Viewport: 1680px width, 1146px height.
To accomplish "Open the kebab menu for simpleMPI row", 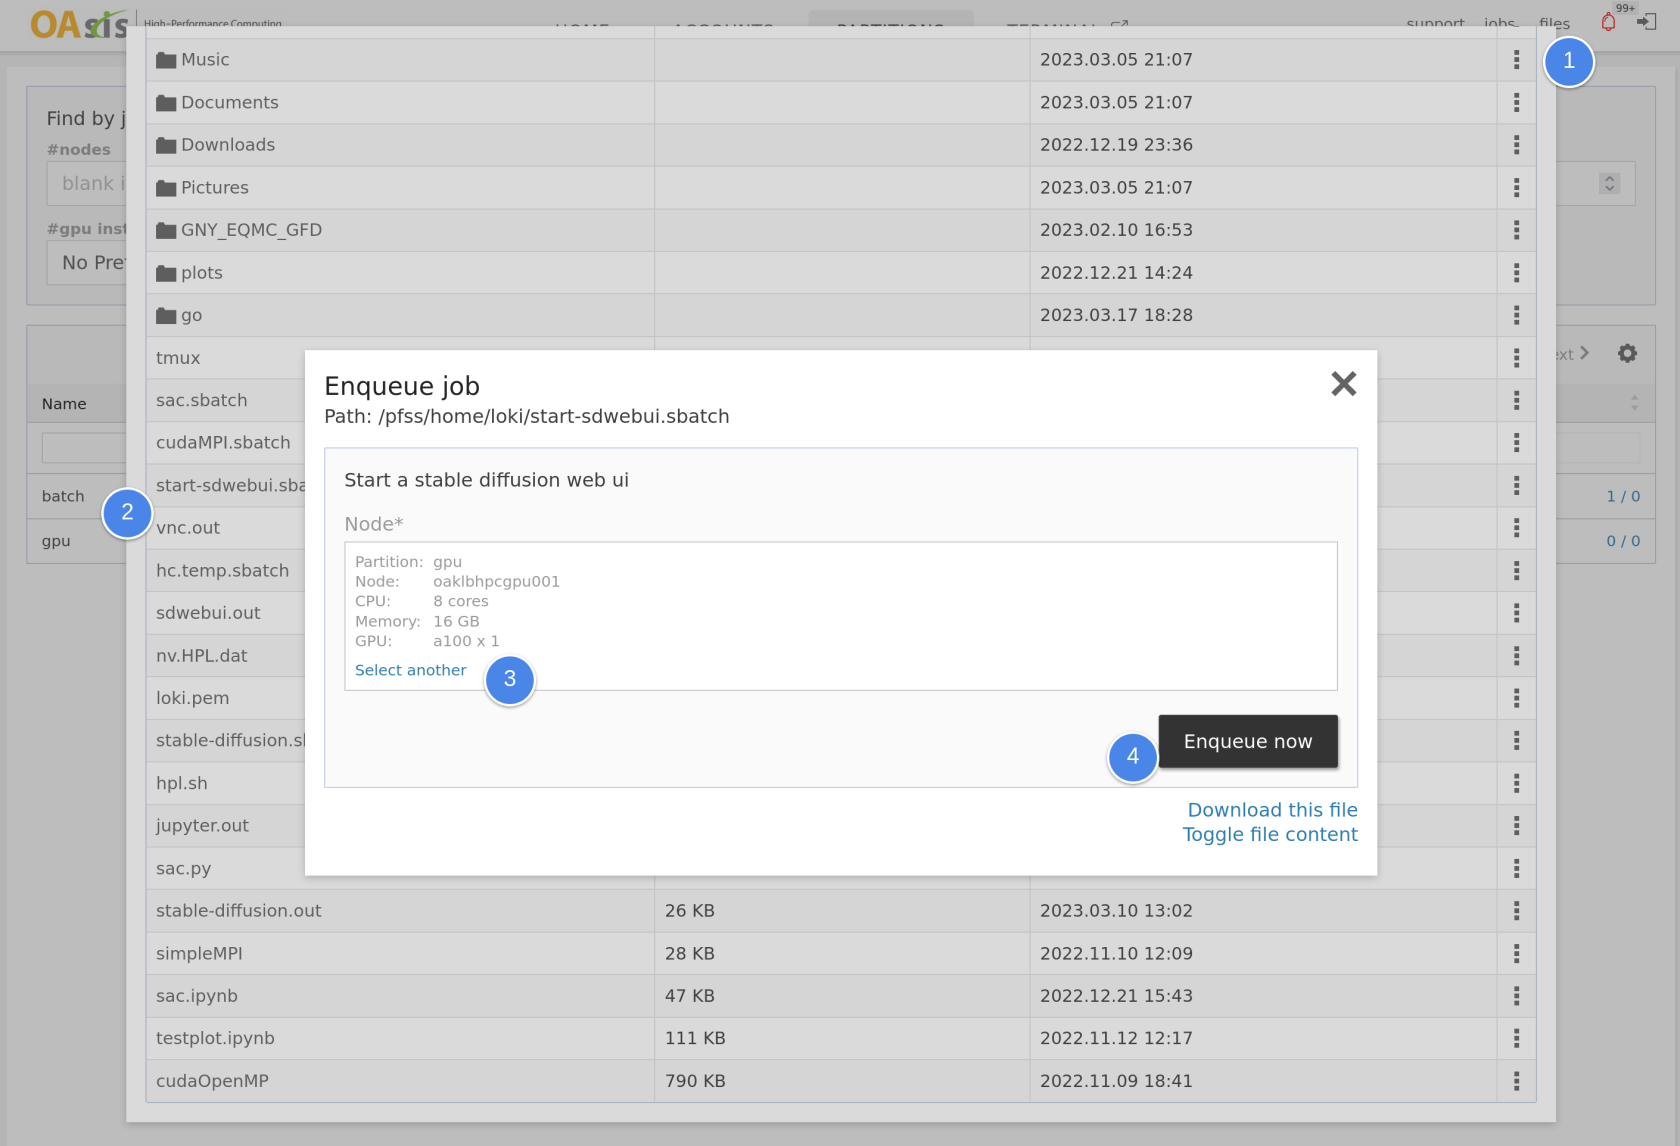I will 1516,953.
